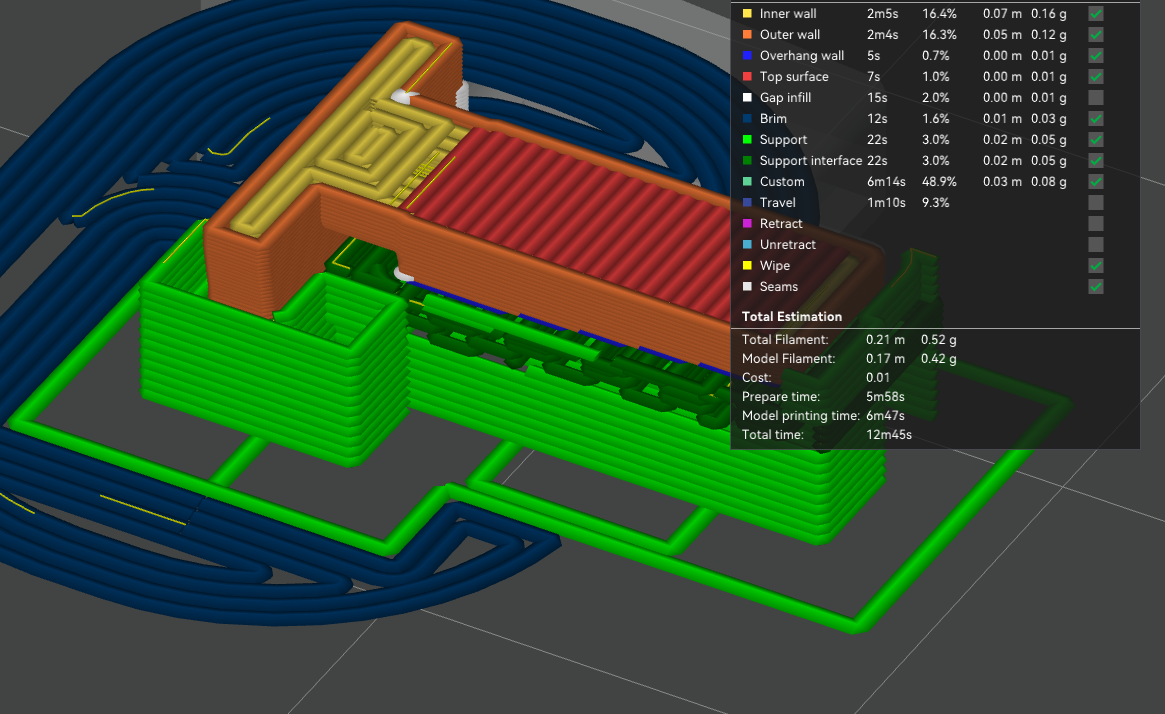Turn on the Unretract checkbox

1096,245
